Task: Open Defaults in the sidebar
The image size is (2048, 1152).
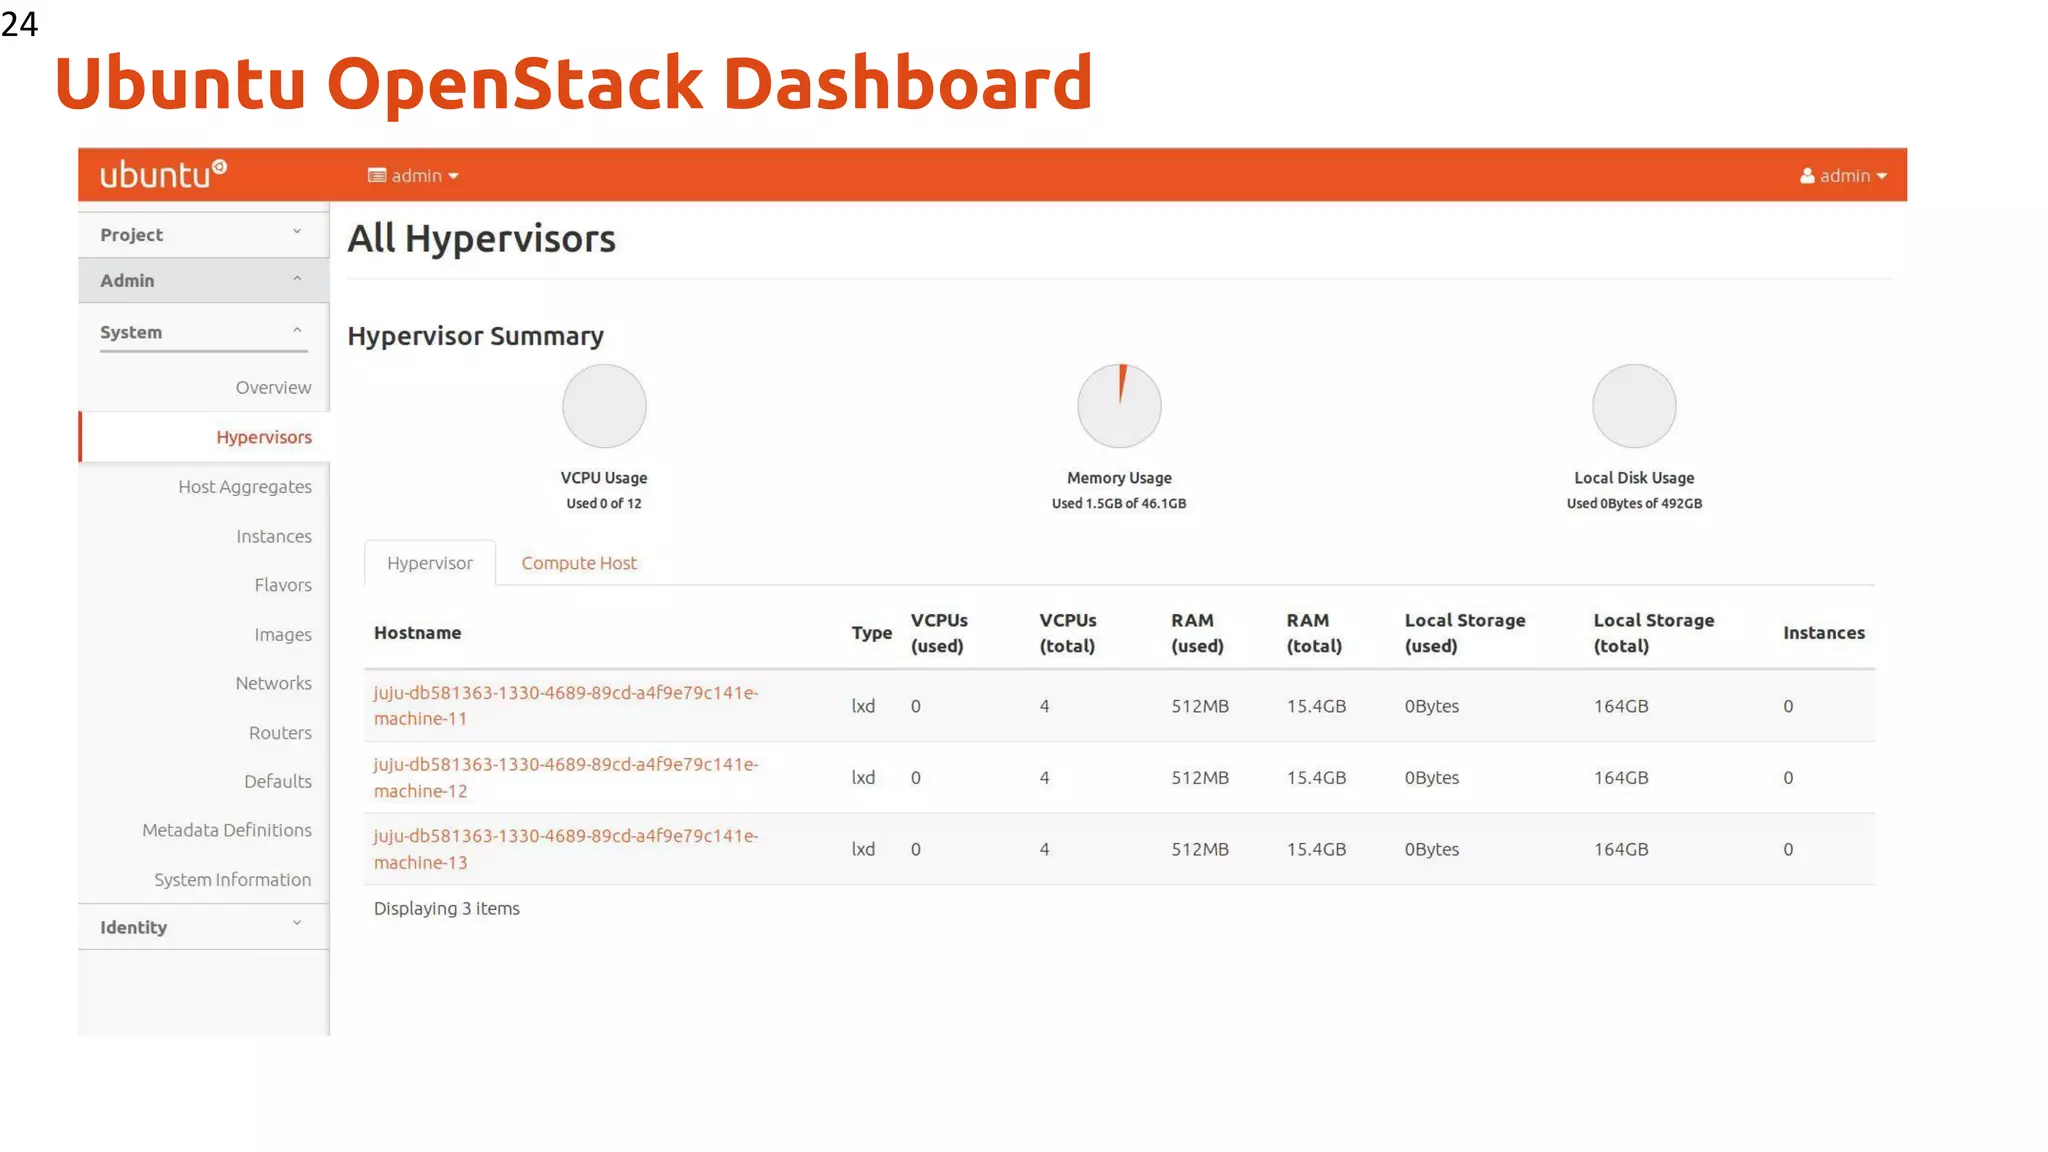Action: [278, 781]
